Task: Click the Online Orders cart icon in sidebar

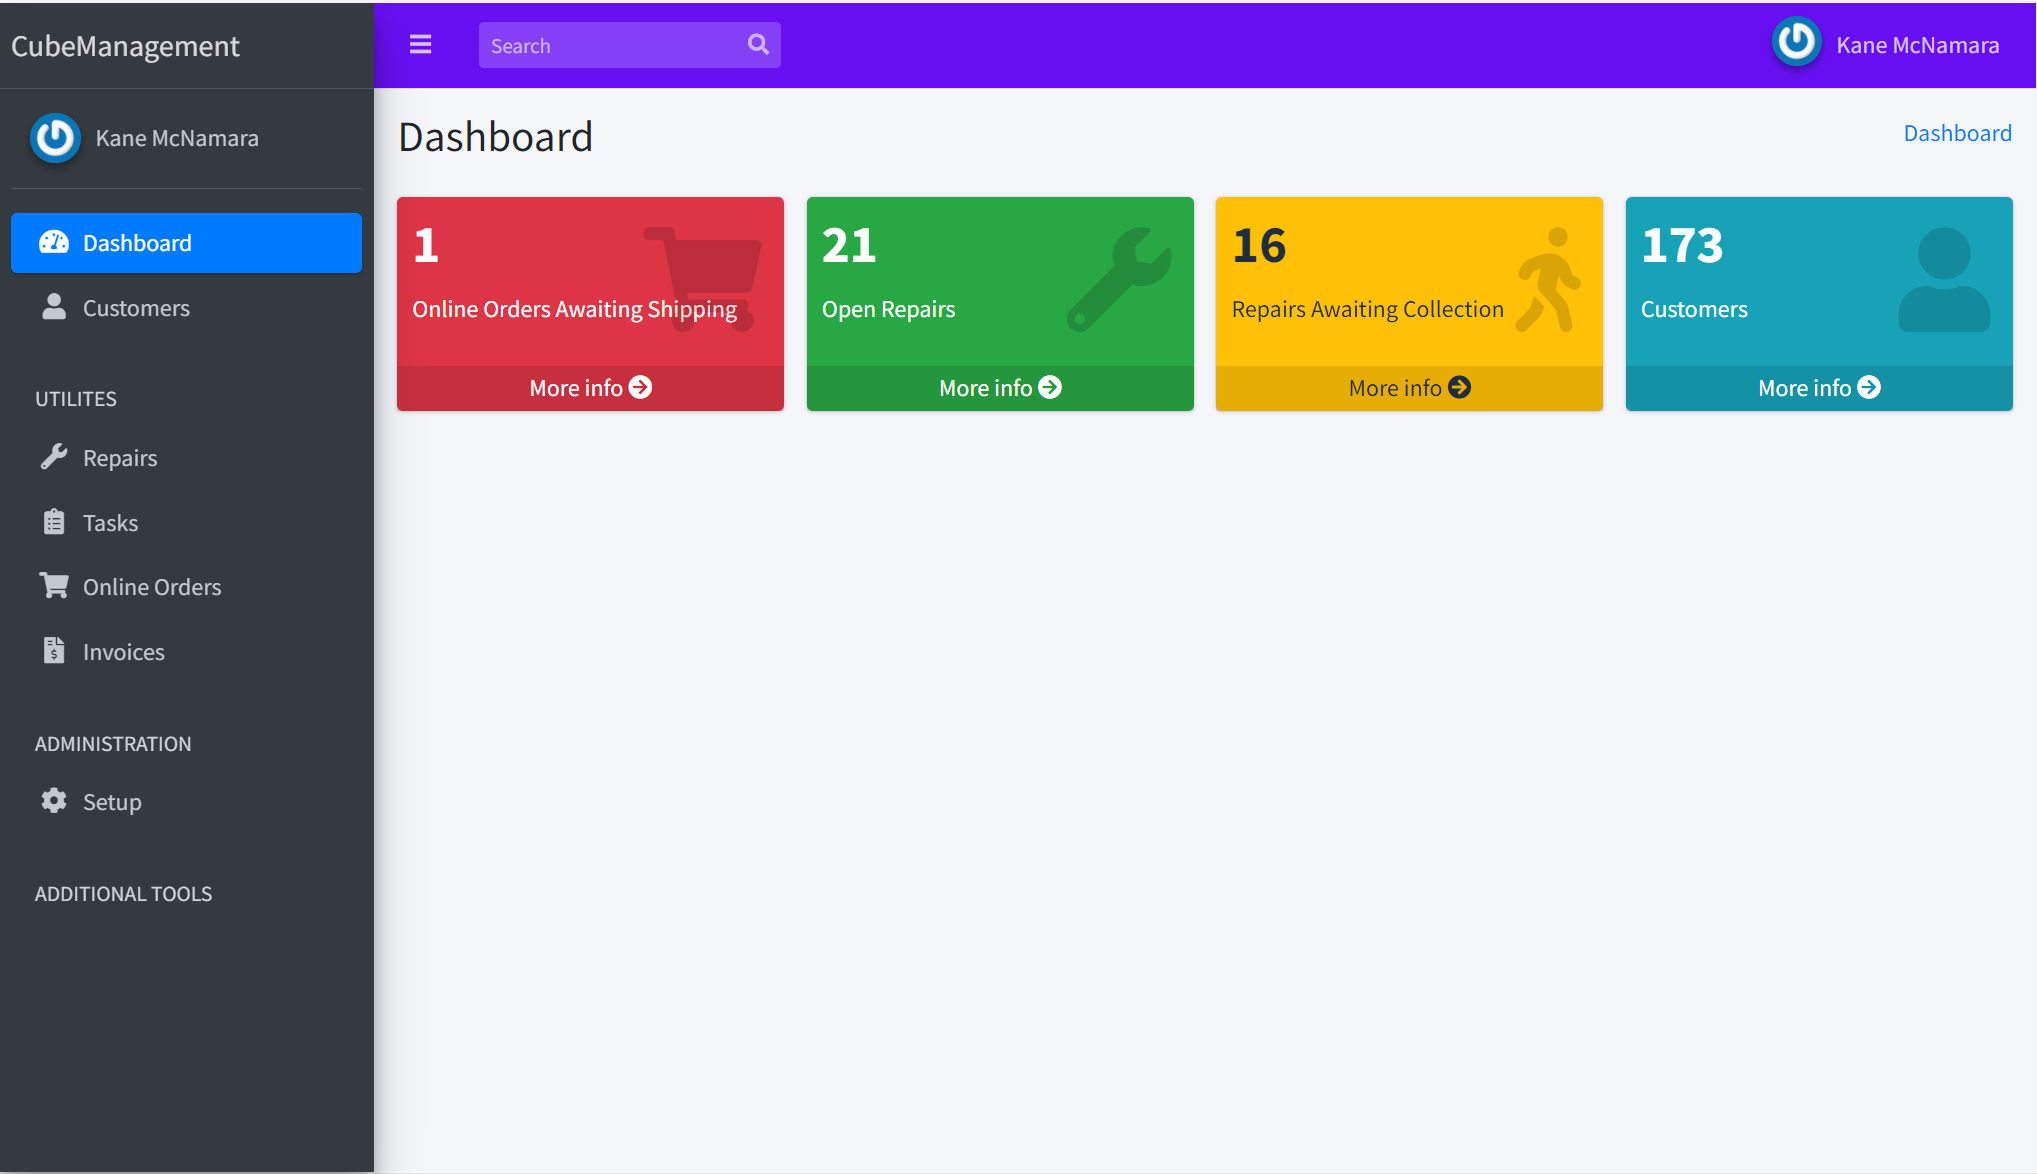Action: click(54, 586)
